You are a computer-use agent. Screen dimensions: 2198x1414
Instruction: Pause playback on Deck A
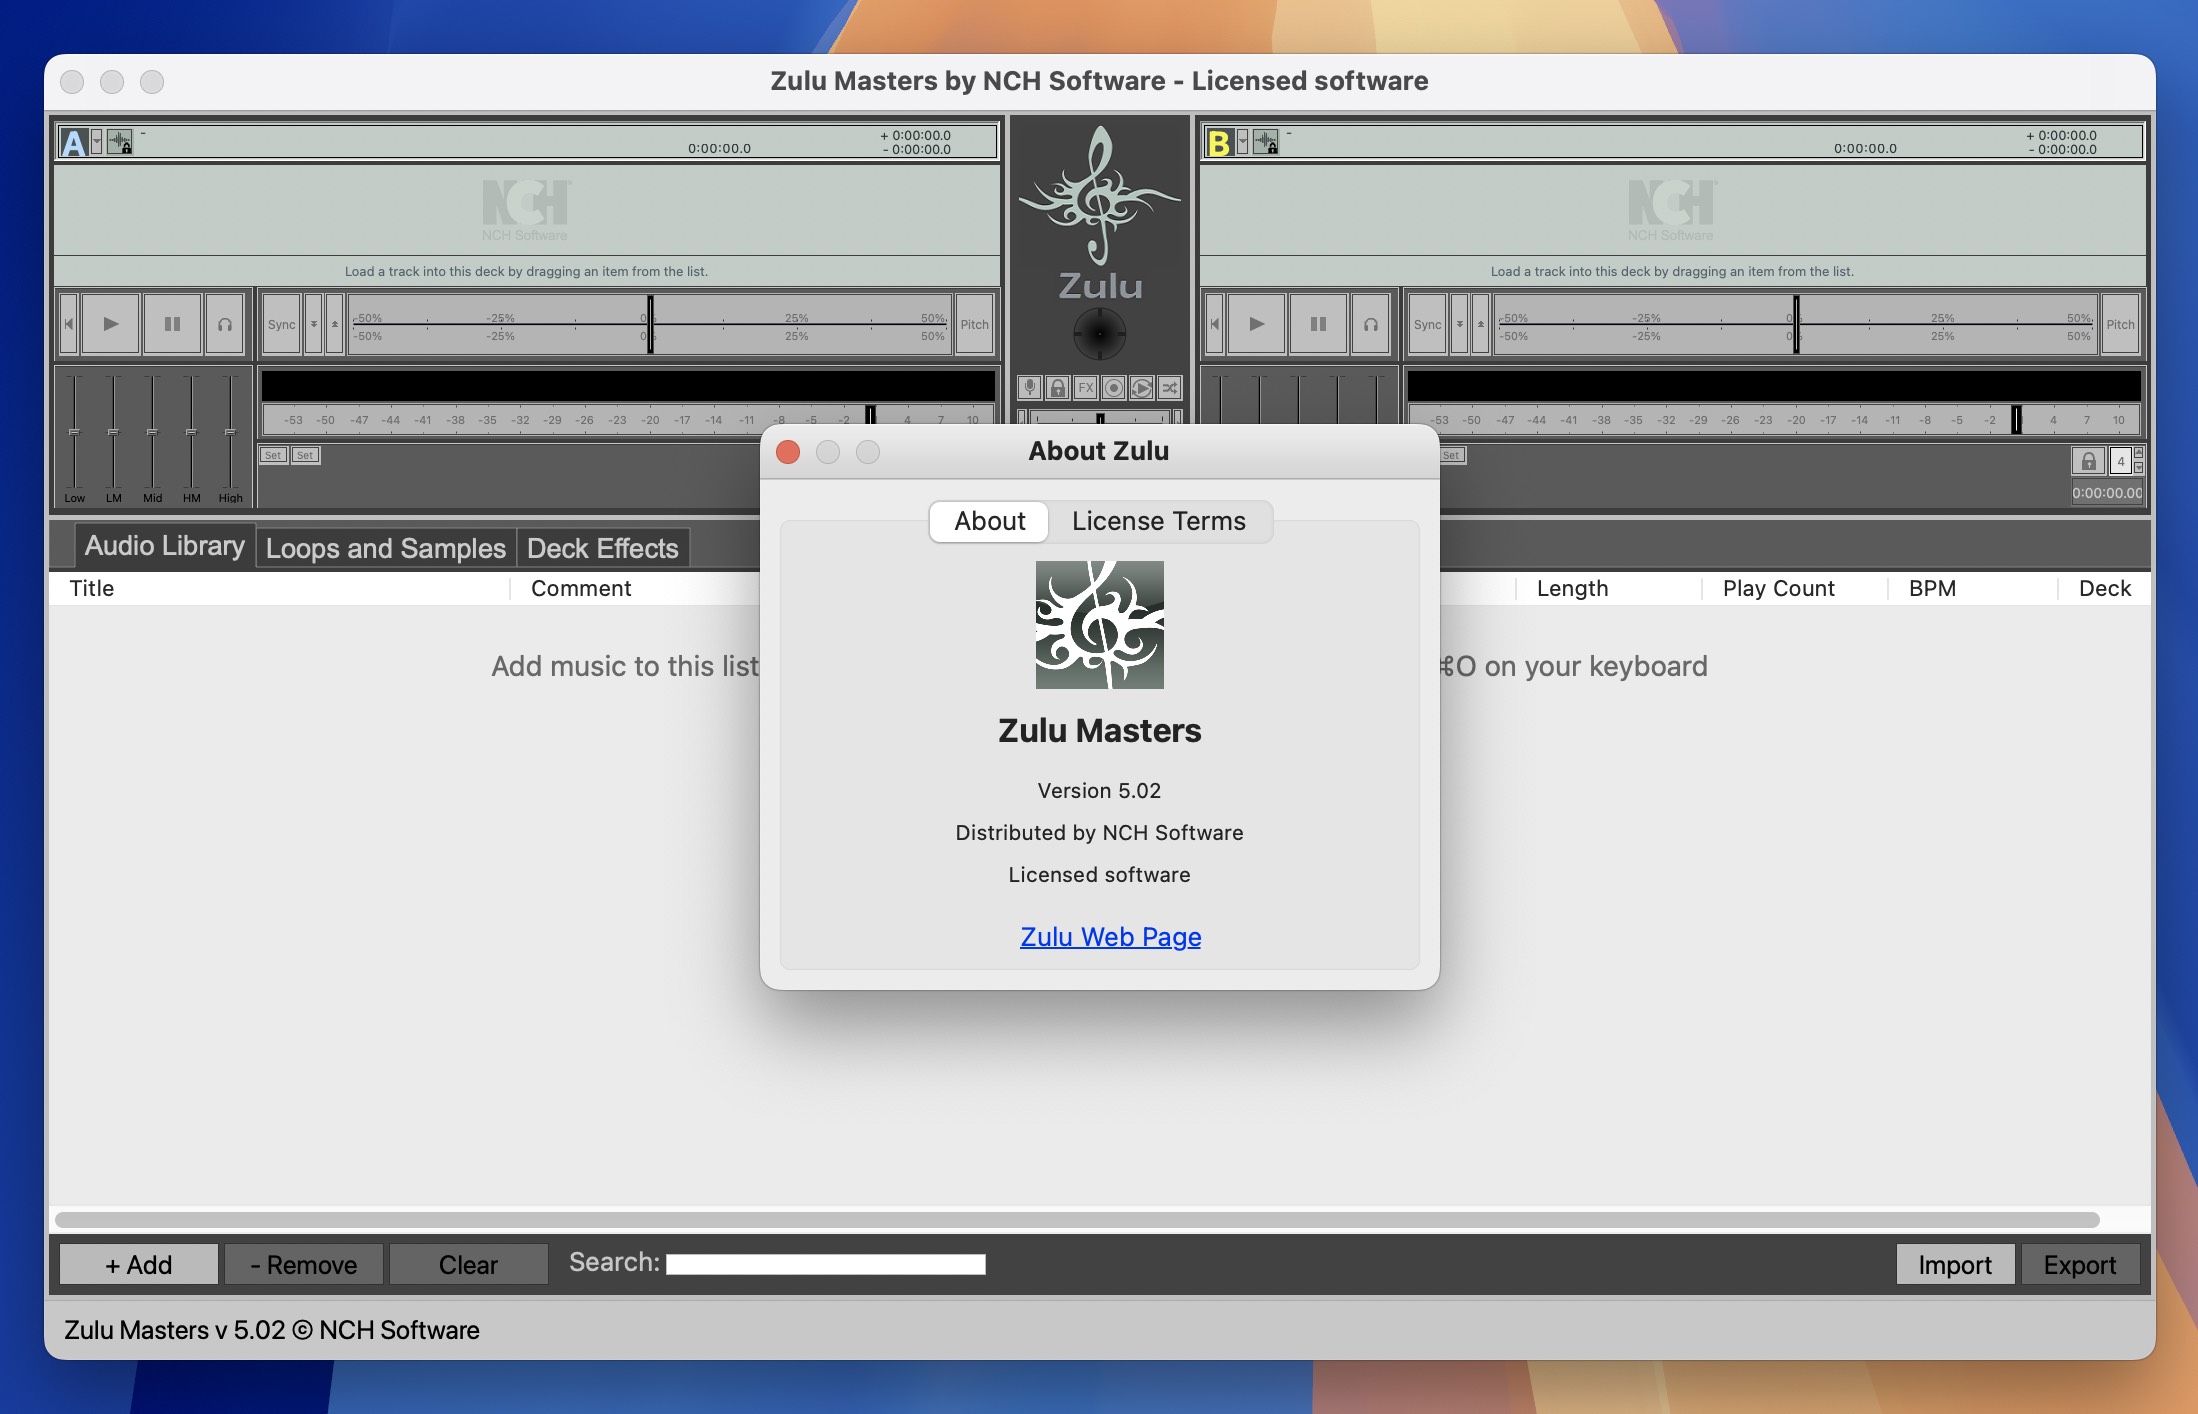[172, 324]
